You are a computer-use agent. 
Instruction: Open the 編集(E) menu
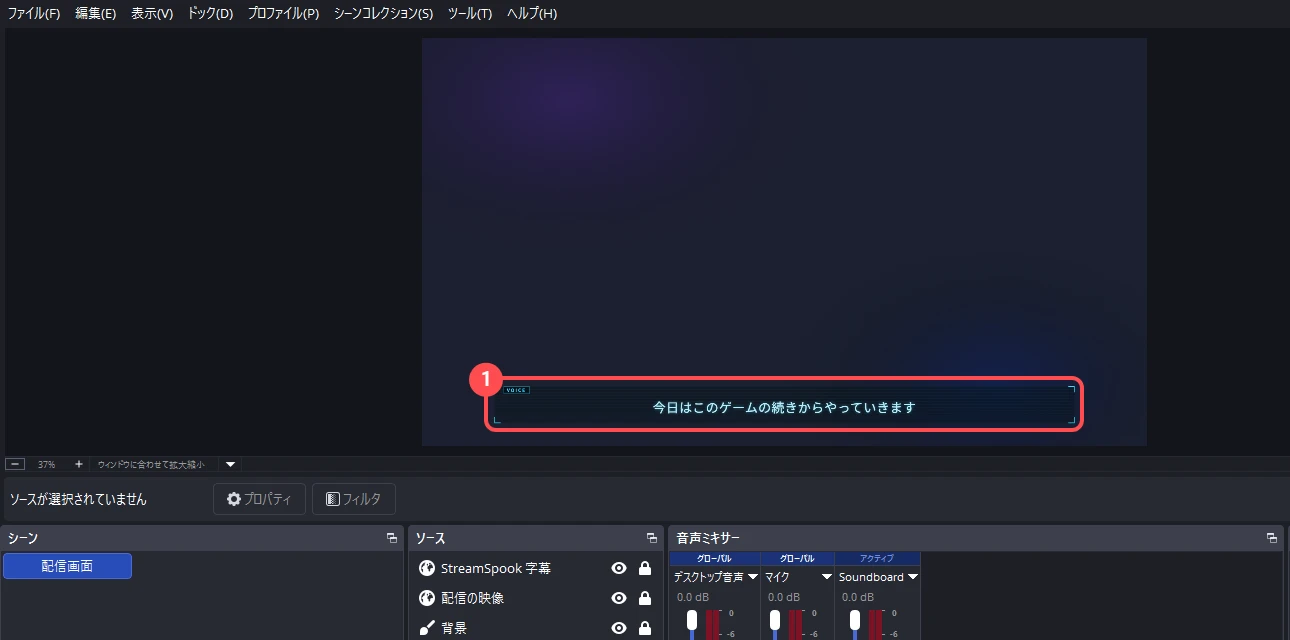96,14
